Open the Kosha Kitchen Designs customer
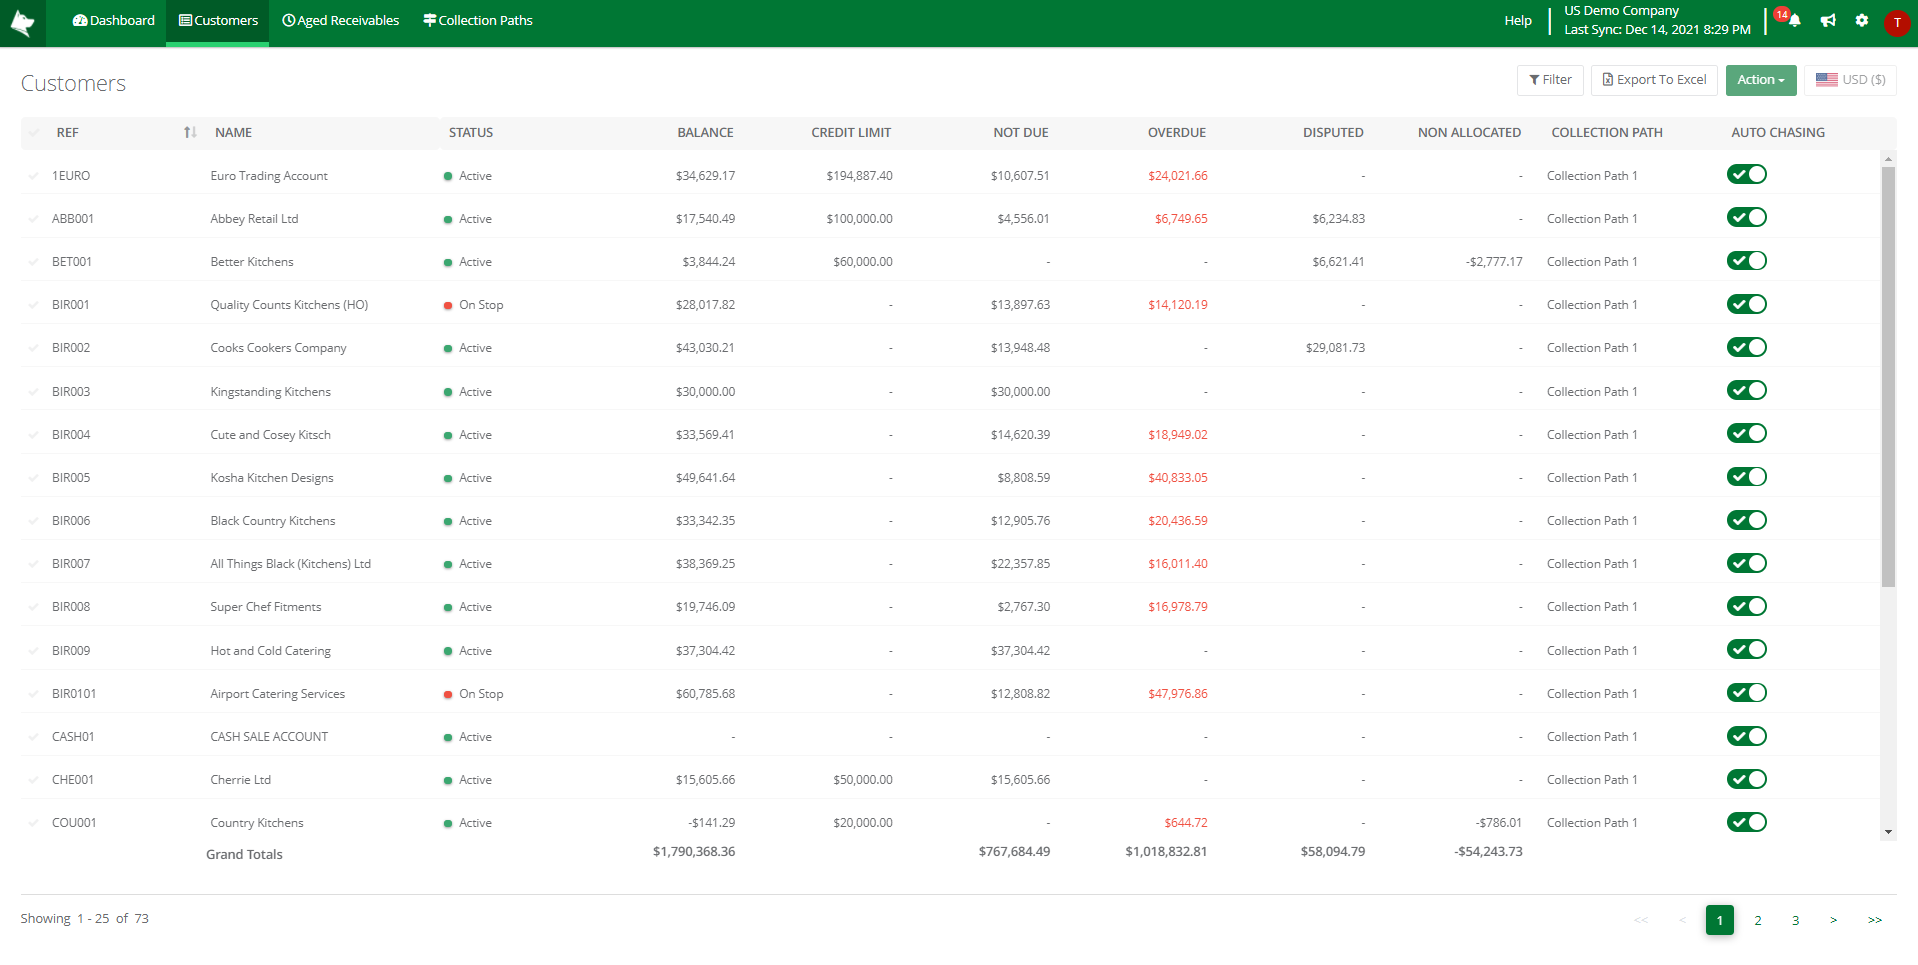The image size is (1918, 965). (272, 478)
